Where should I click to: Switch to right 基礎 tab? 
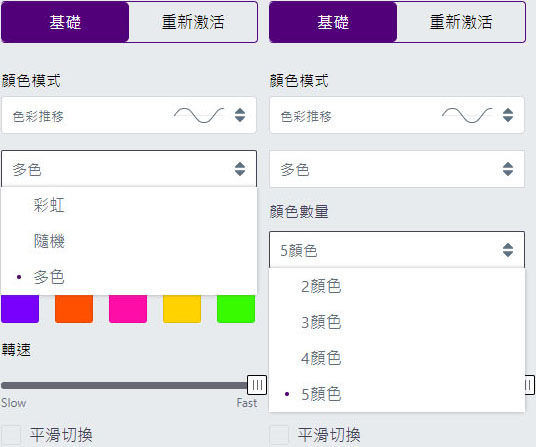coord(333,22)
